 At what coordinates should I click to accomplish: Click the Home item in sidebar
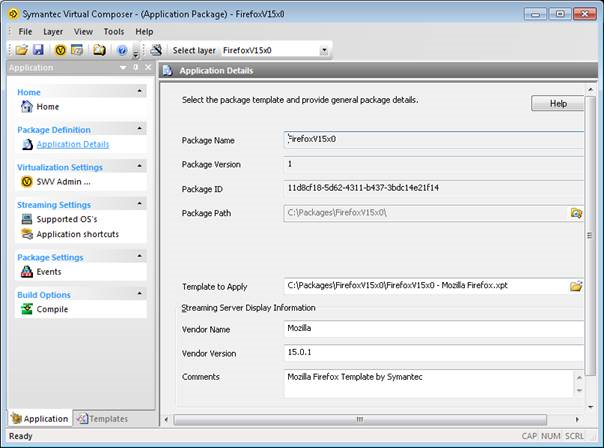pyautogui.click(x=48, y=107)
